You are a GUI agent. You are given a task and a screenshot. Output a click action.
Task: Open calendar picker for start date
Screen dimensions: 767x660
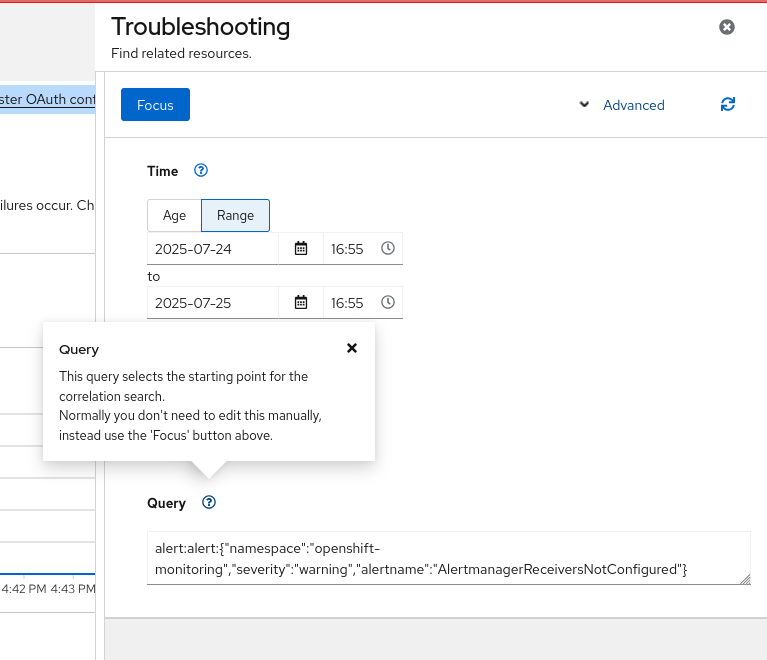(301, 249)
